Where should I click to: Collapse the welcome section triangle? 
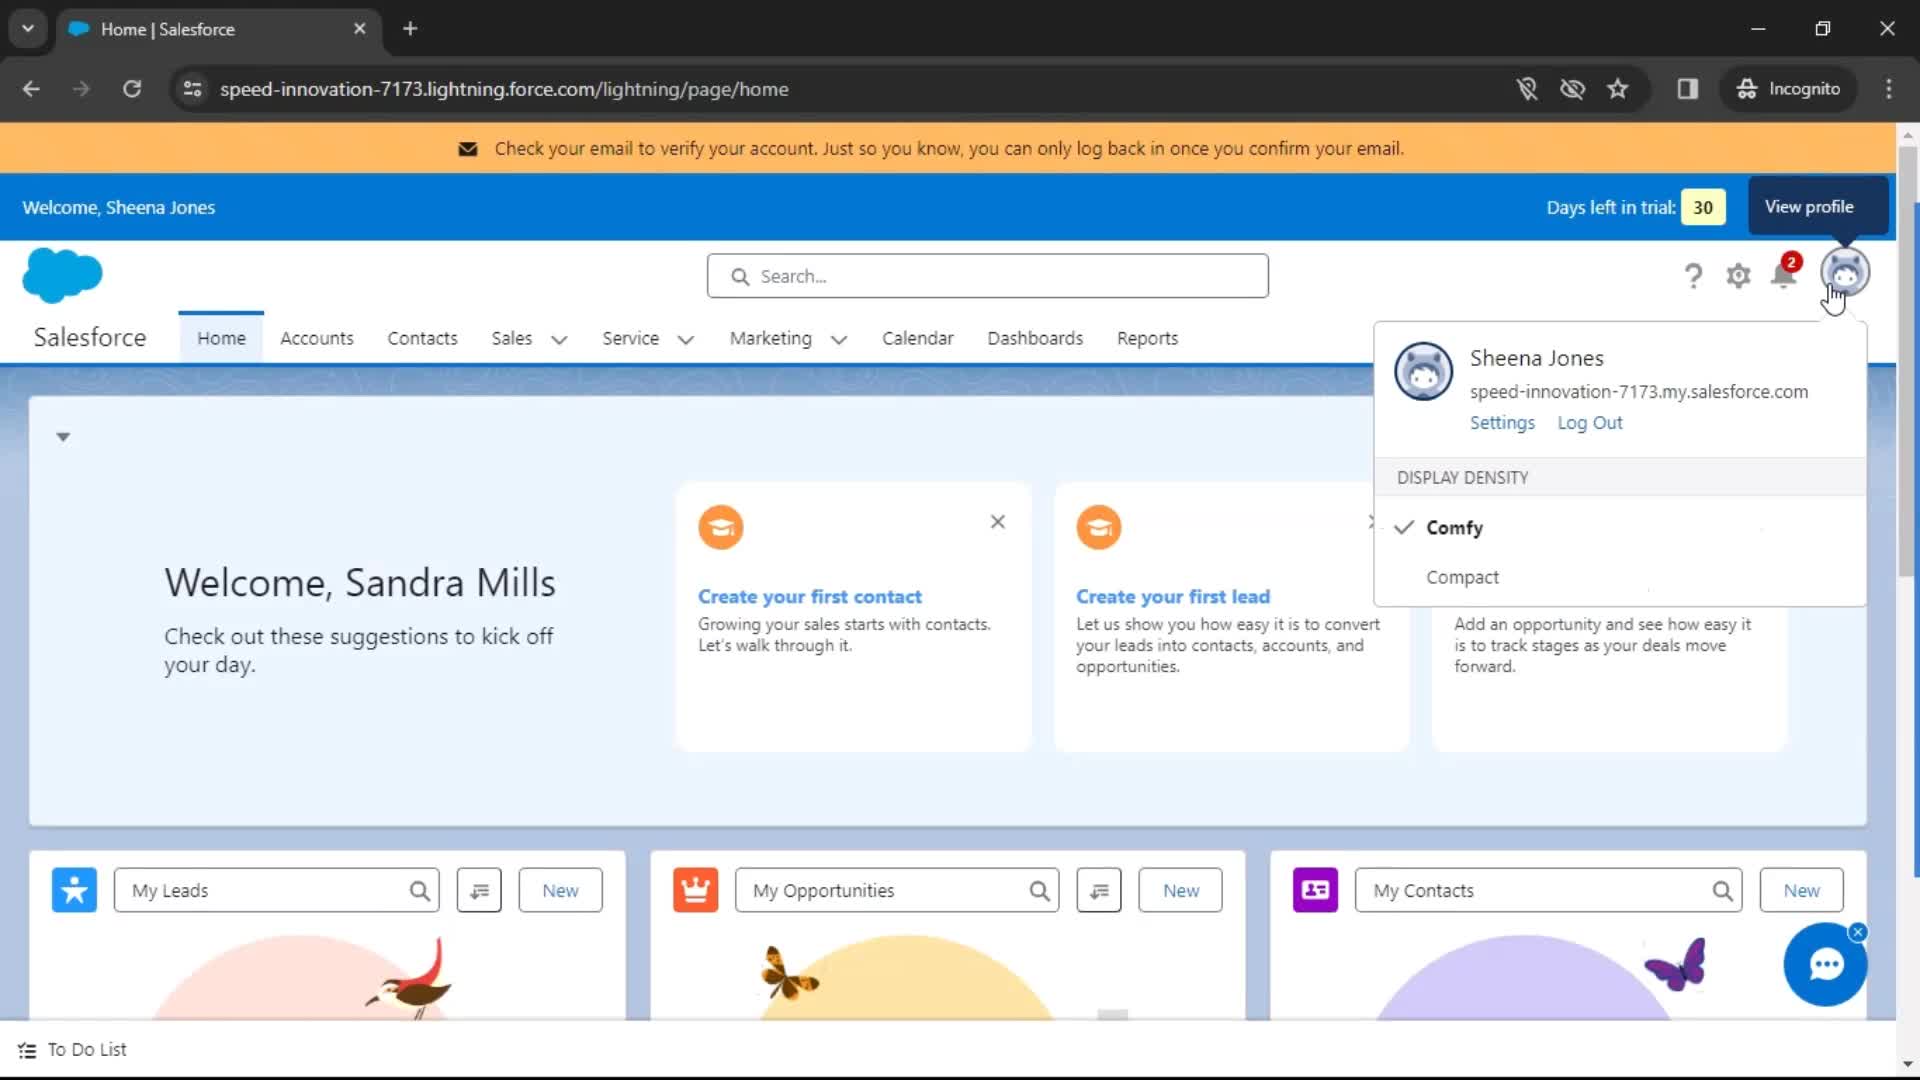point(63,437)
